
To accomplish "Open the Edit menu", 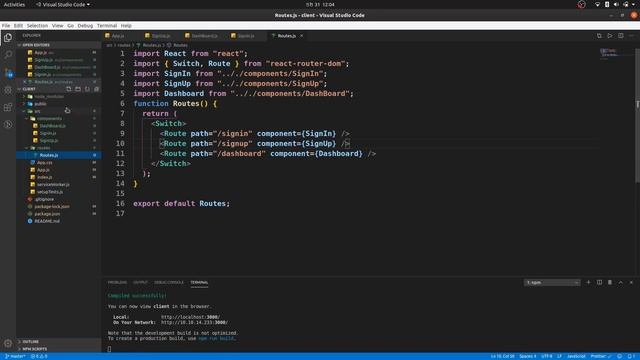I will (18, 25).
